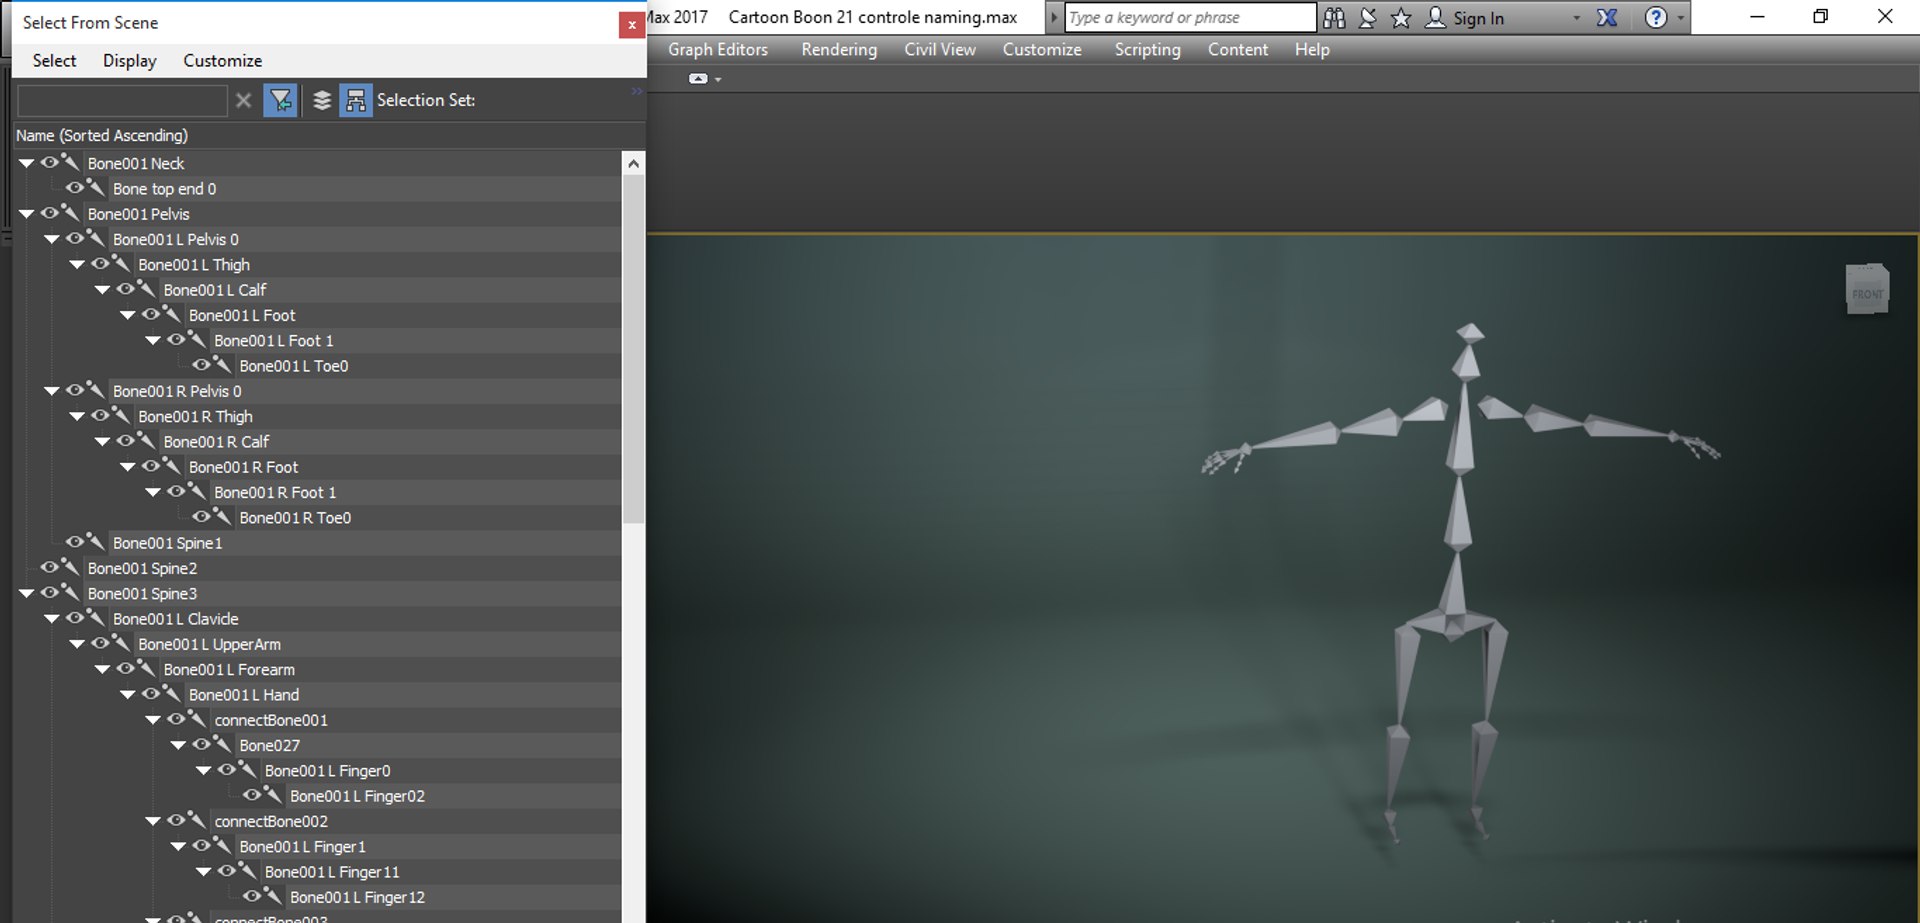Collapse the Bone001 L Clavicle branch

coord(52,619)
